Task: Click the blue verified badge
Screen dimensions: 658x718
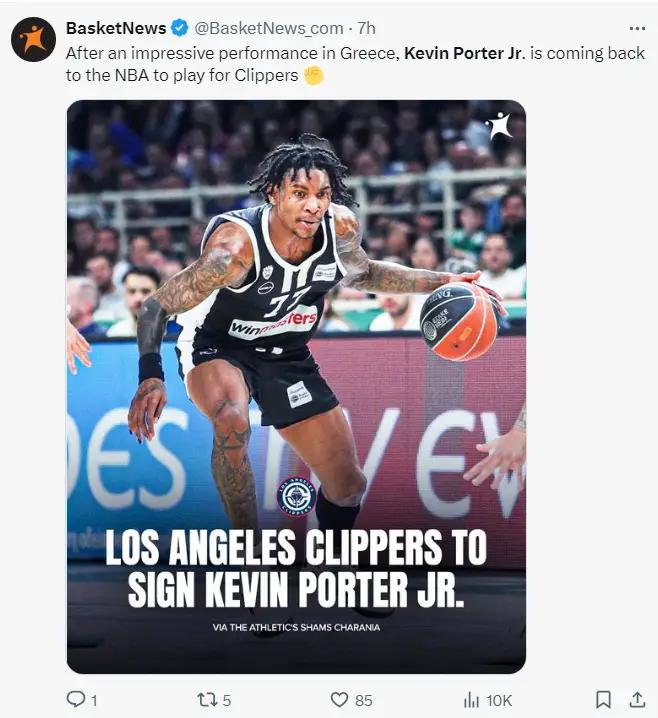Action: pos(179,28)
